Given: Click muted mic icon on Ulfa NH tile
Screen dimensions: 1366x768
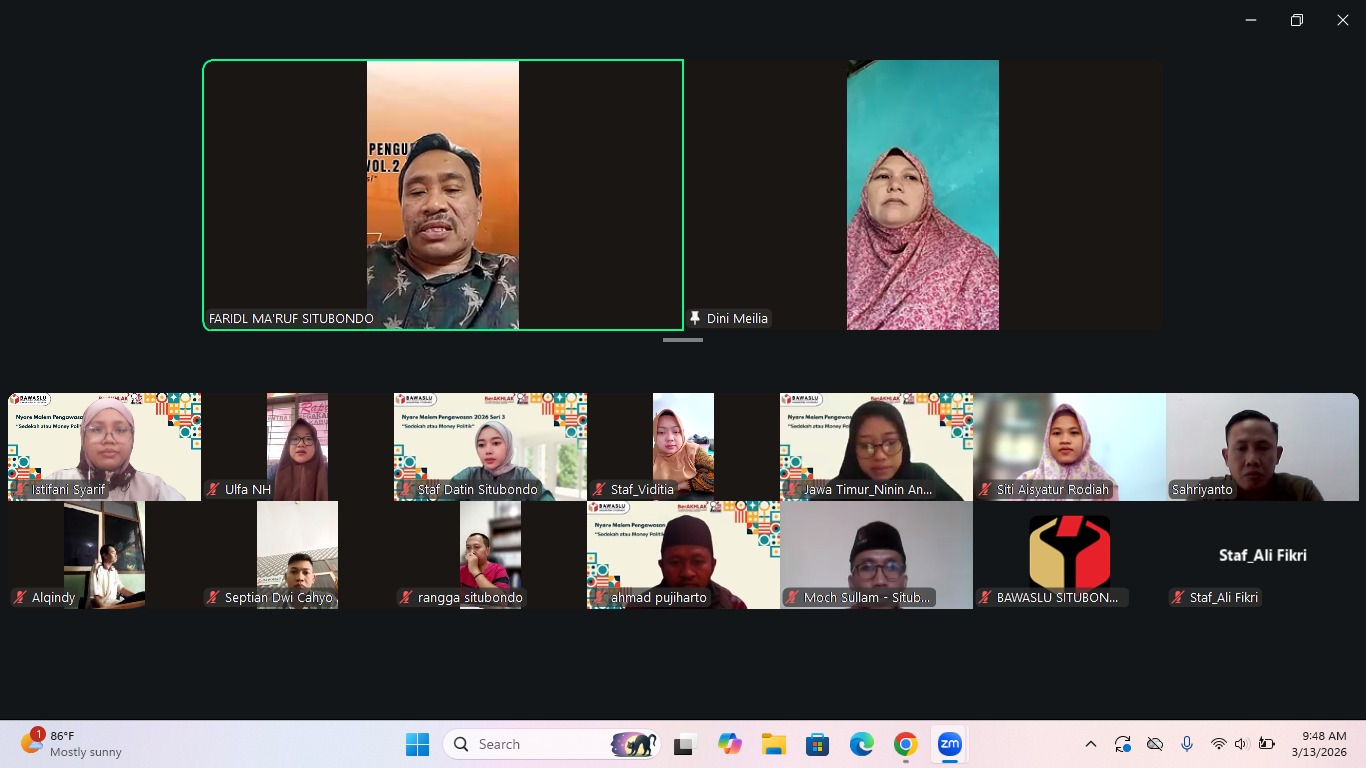Looking at the screenshot, I should [213, 490].
